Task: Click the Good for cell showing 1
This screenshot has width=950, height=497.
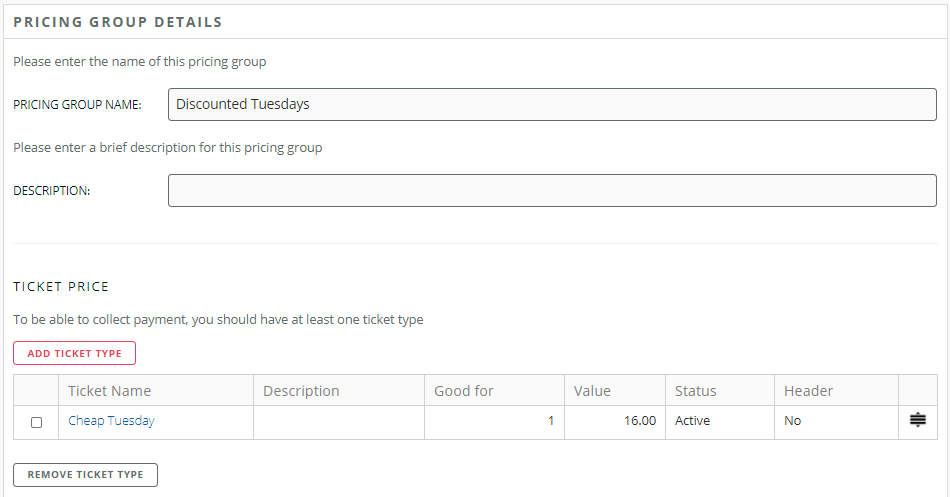Action: coord(494,421)
